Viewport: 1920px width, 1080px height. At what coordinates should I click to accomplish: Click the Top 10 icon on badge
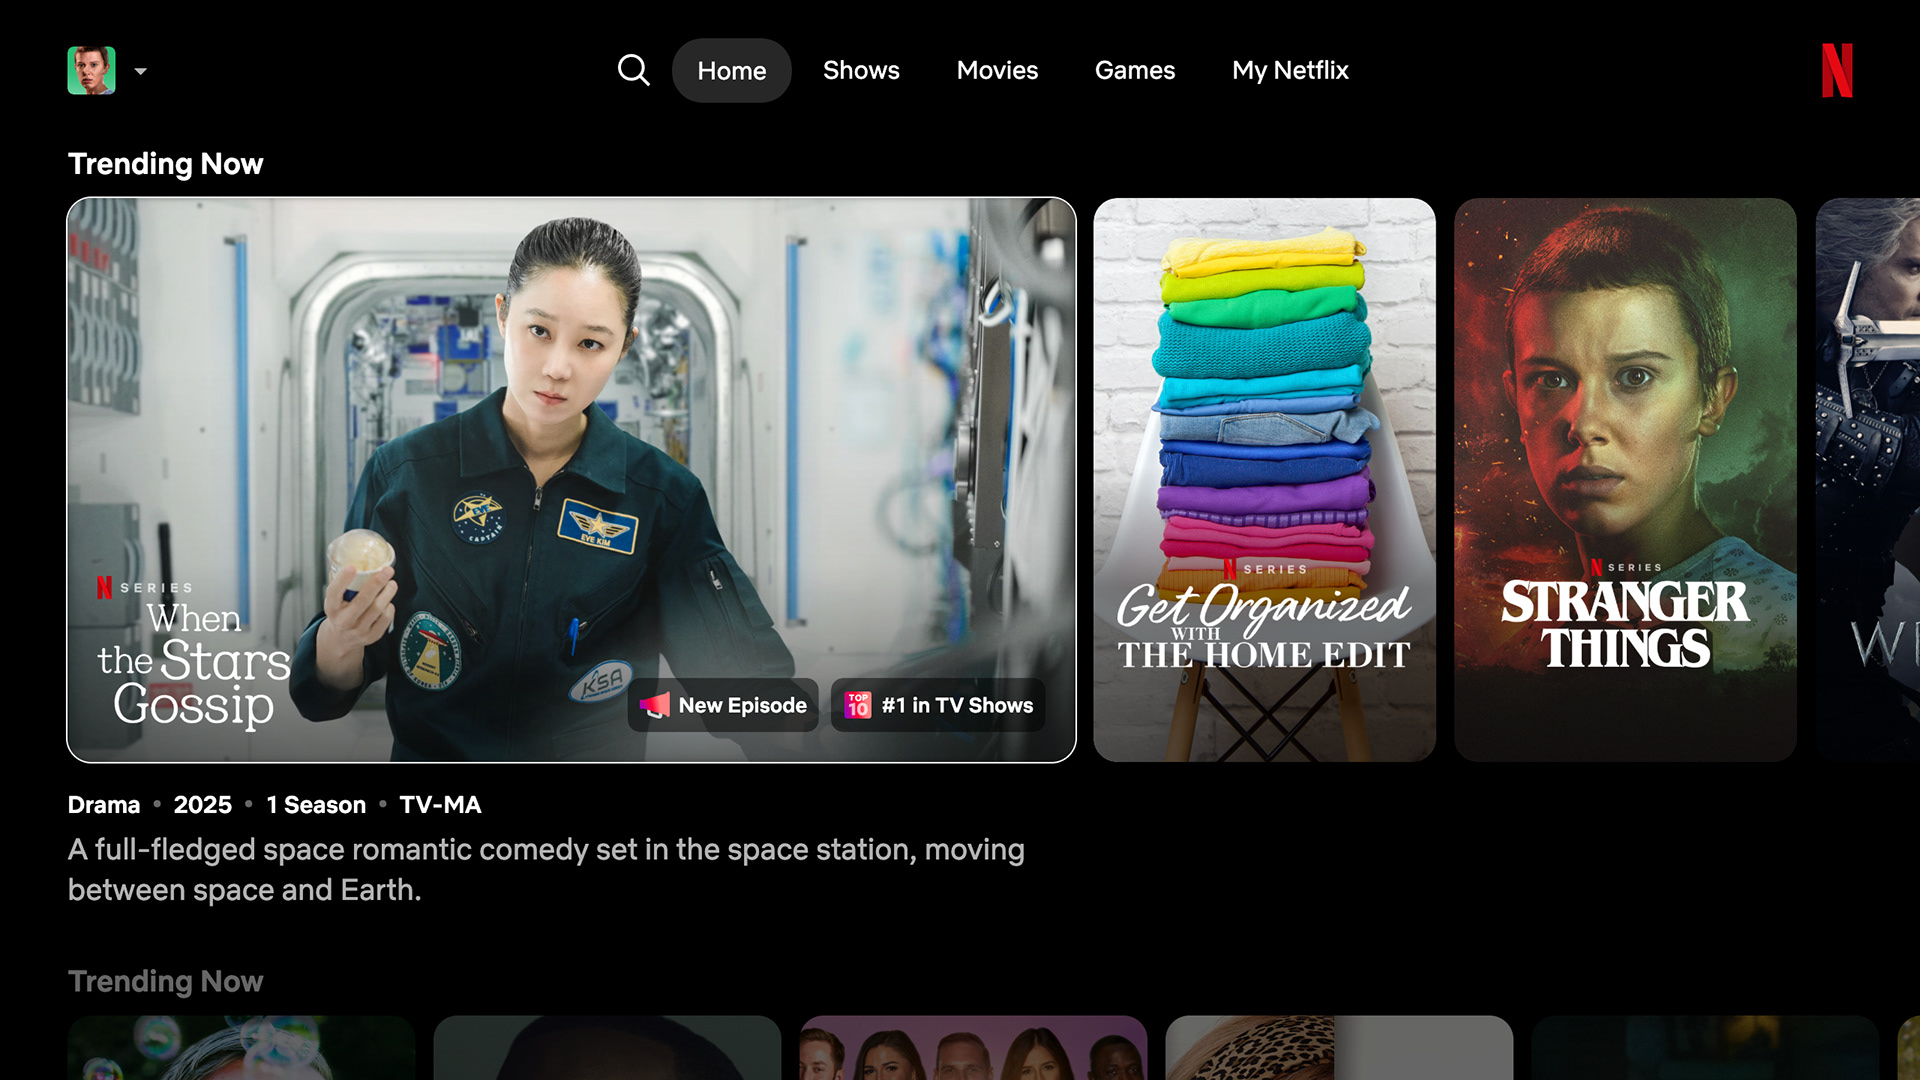point(858,705)
